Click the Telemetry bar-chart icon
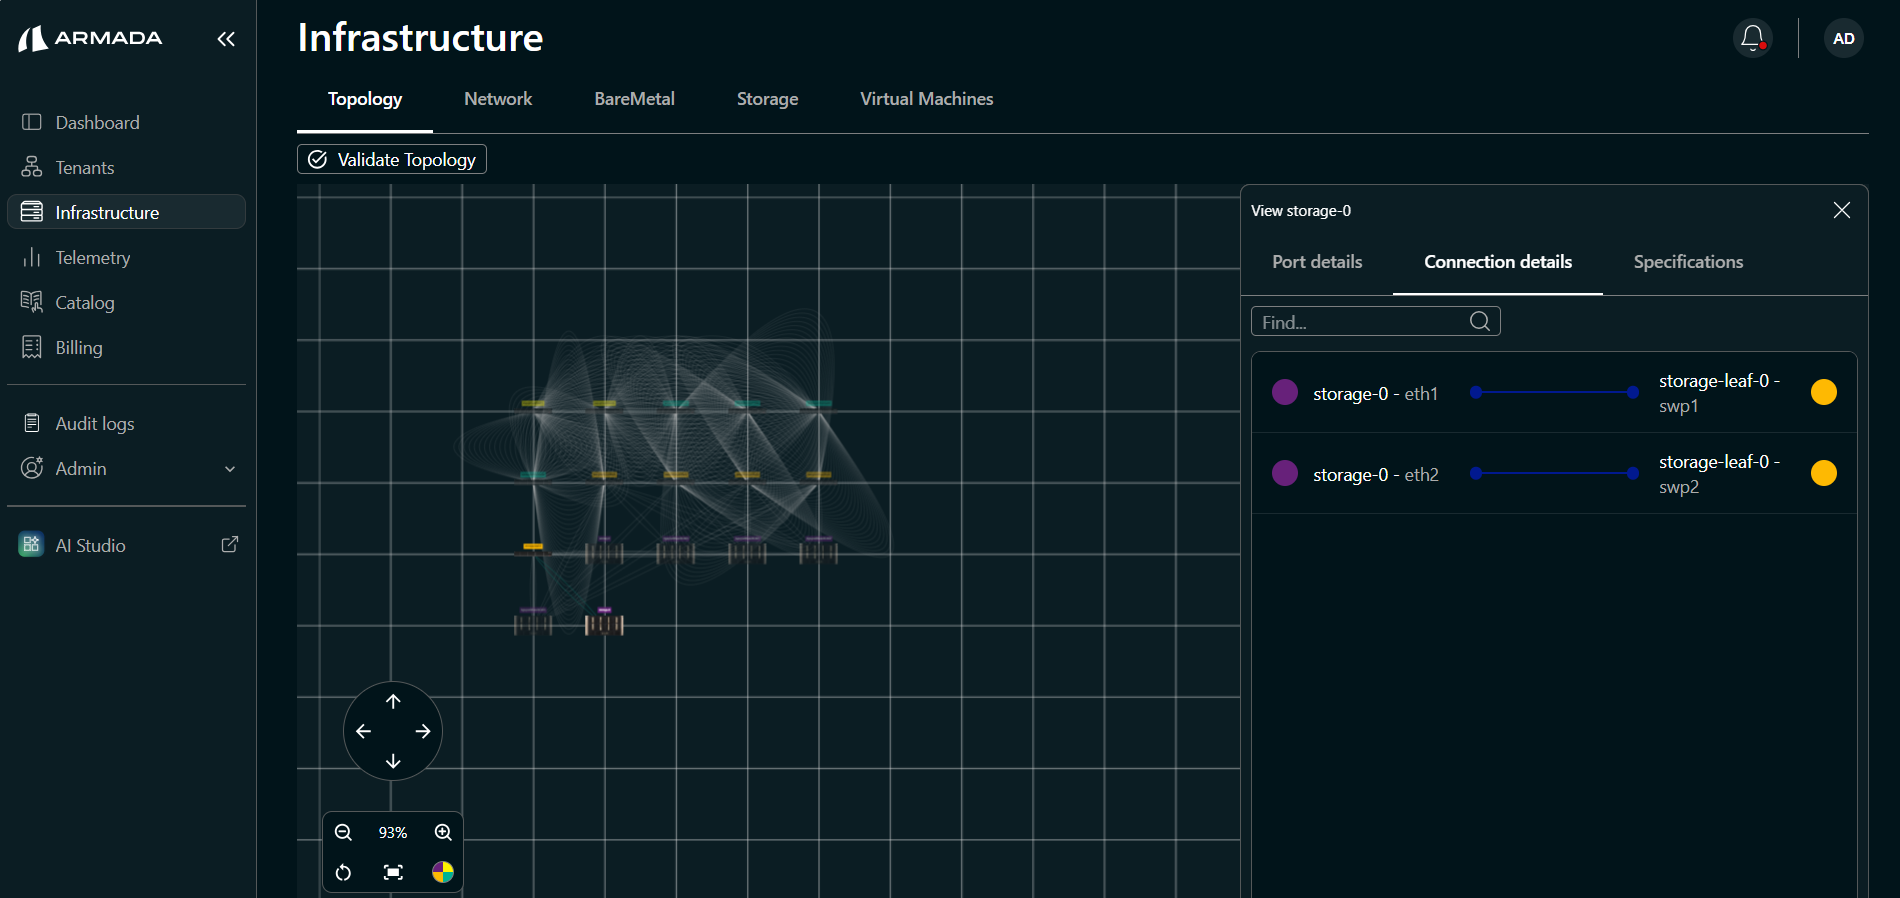The height and width of the screenshot is (898, 1900). pos(32,257)
